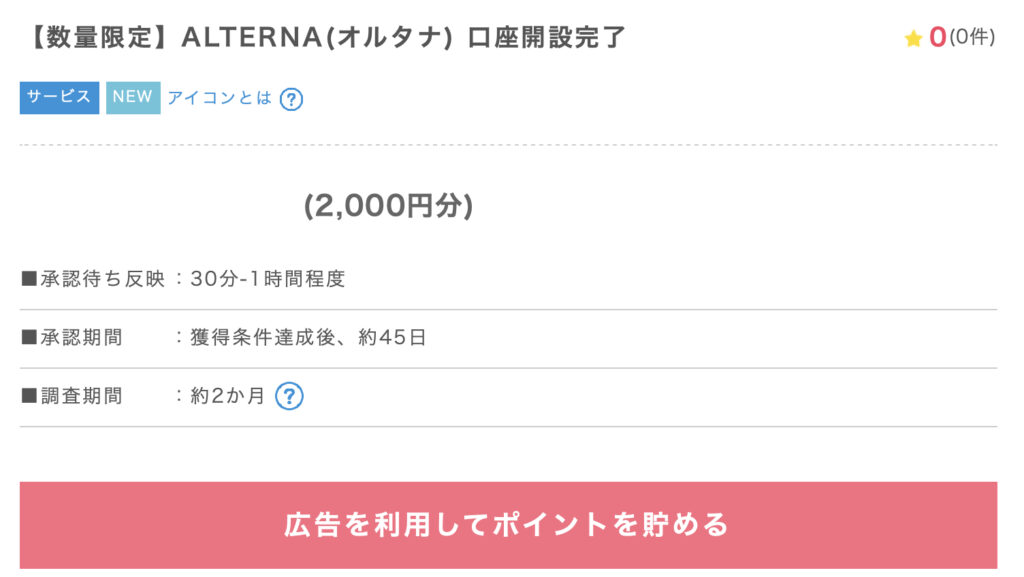The image size is (1024, 577).
Task: Select the 調査期間 row label
Action: [82, 396]
